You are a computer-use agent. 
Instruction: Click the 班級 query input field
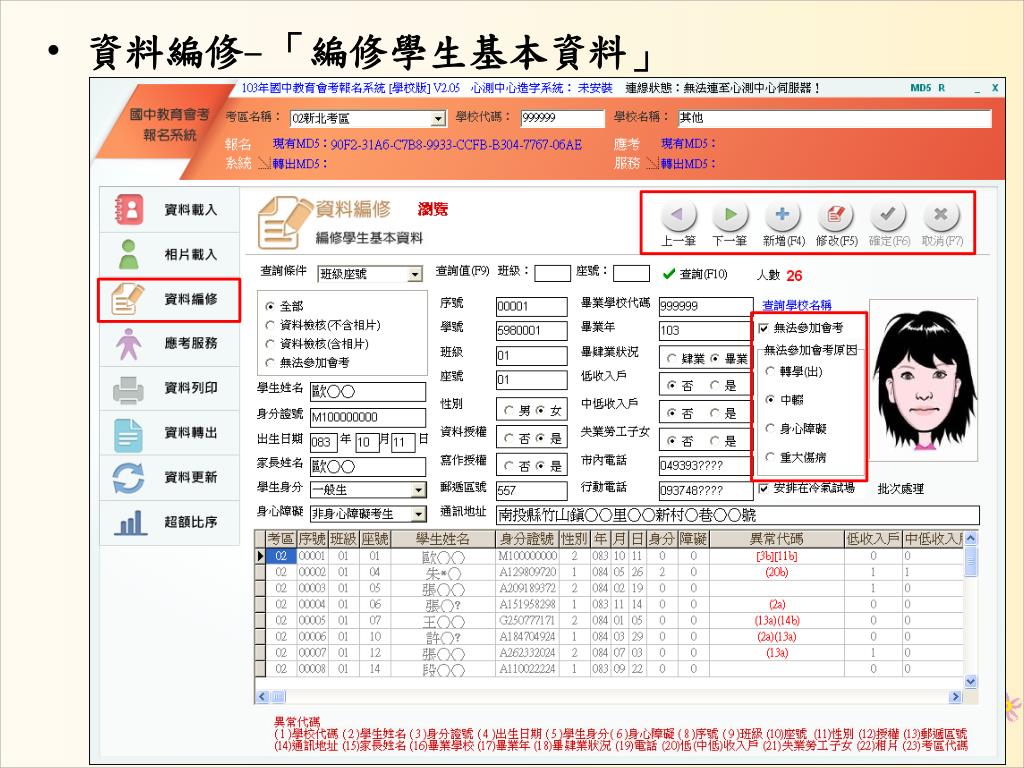point(552,274)
